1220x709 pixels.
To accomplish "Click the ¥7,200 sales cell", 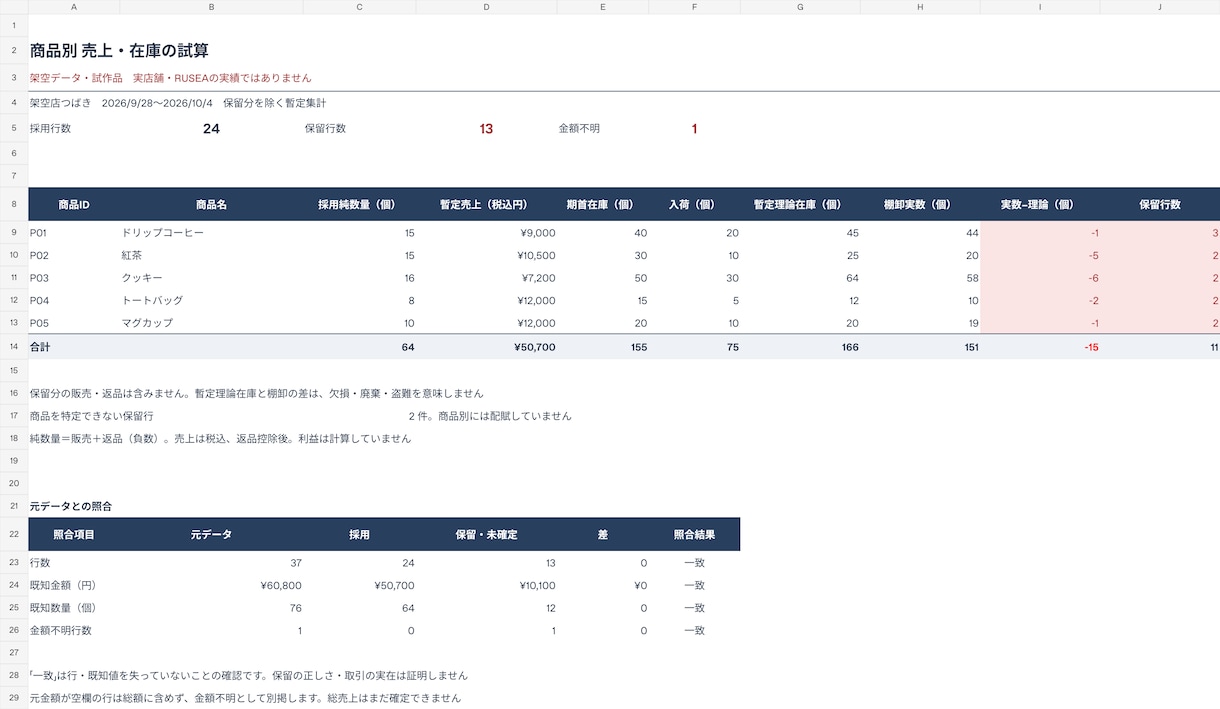I will (487, 278).
